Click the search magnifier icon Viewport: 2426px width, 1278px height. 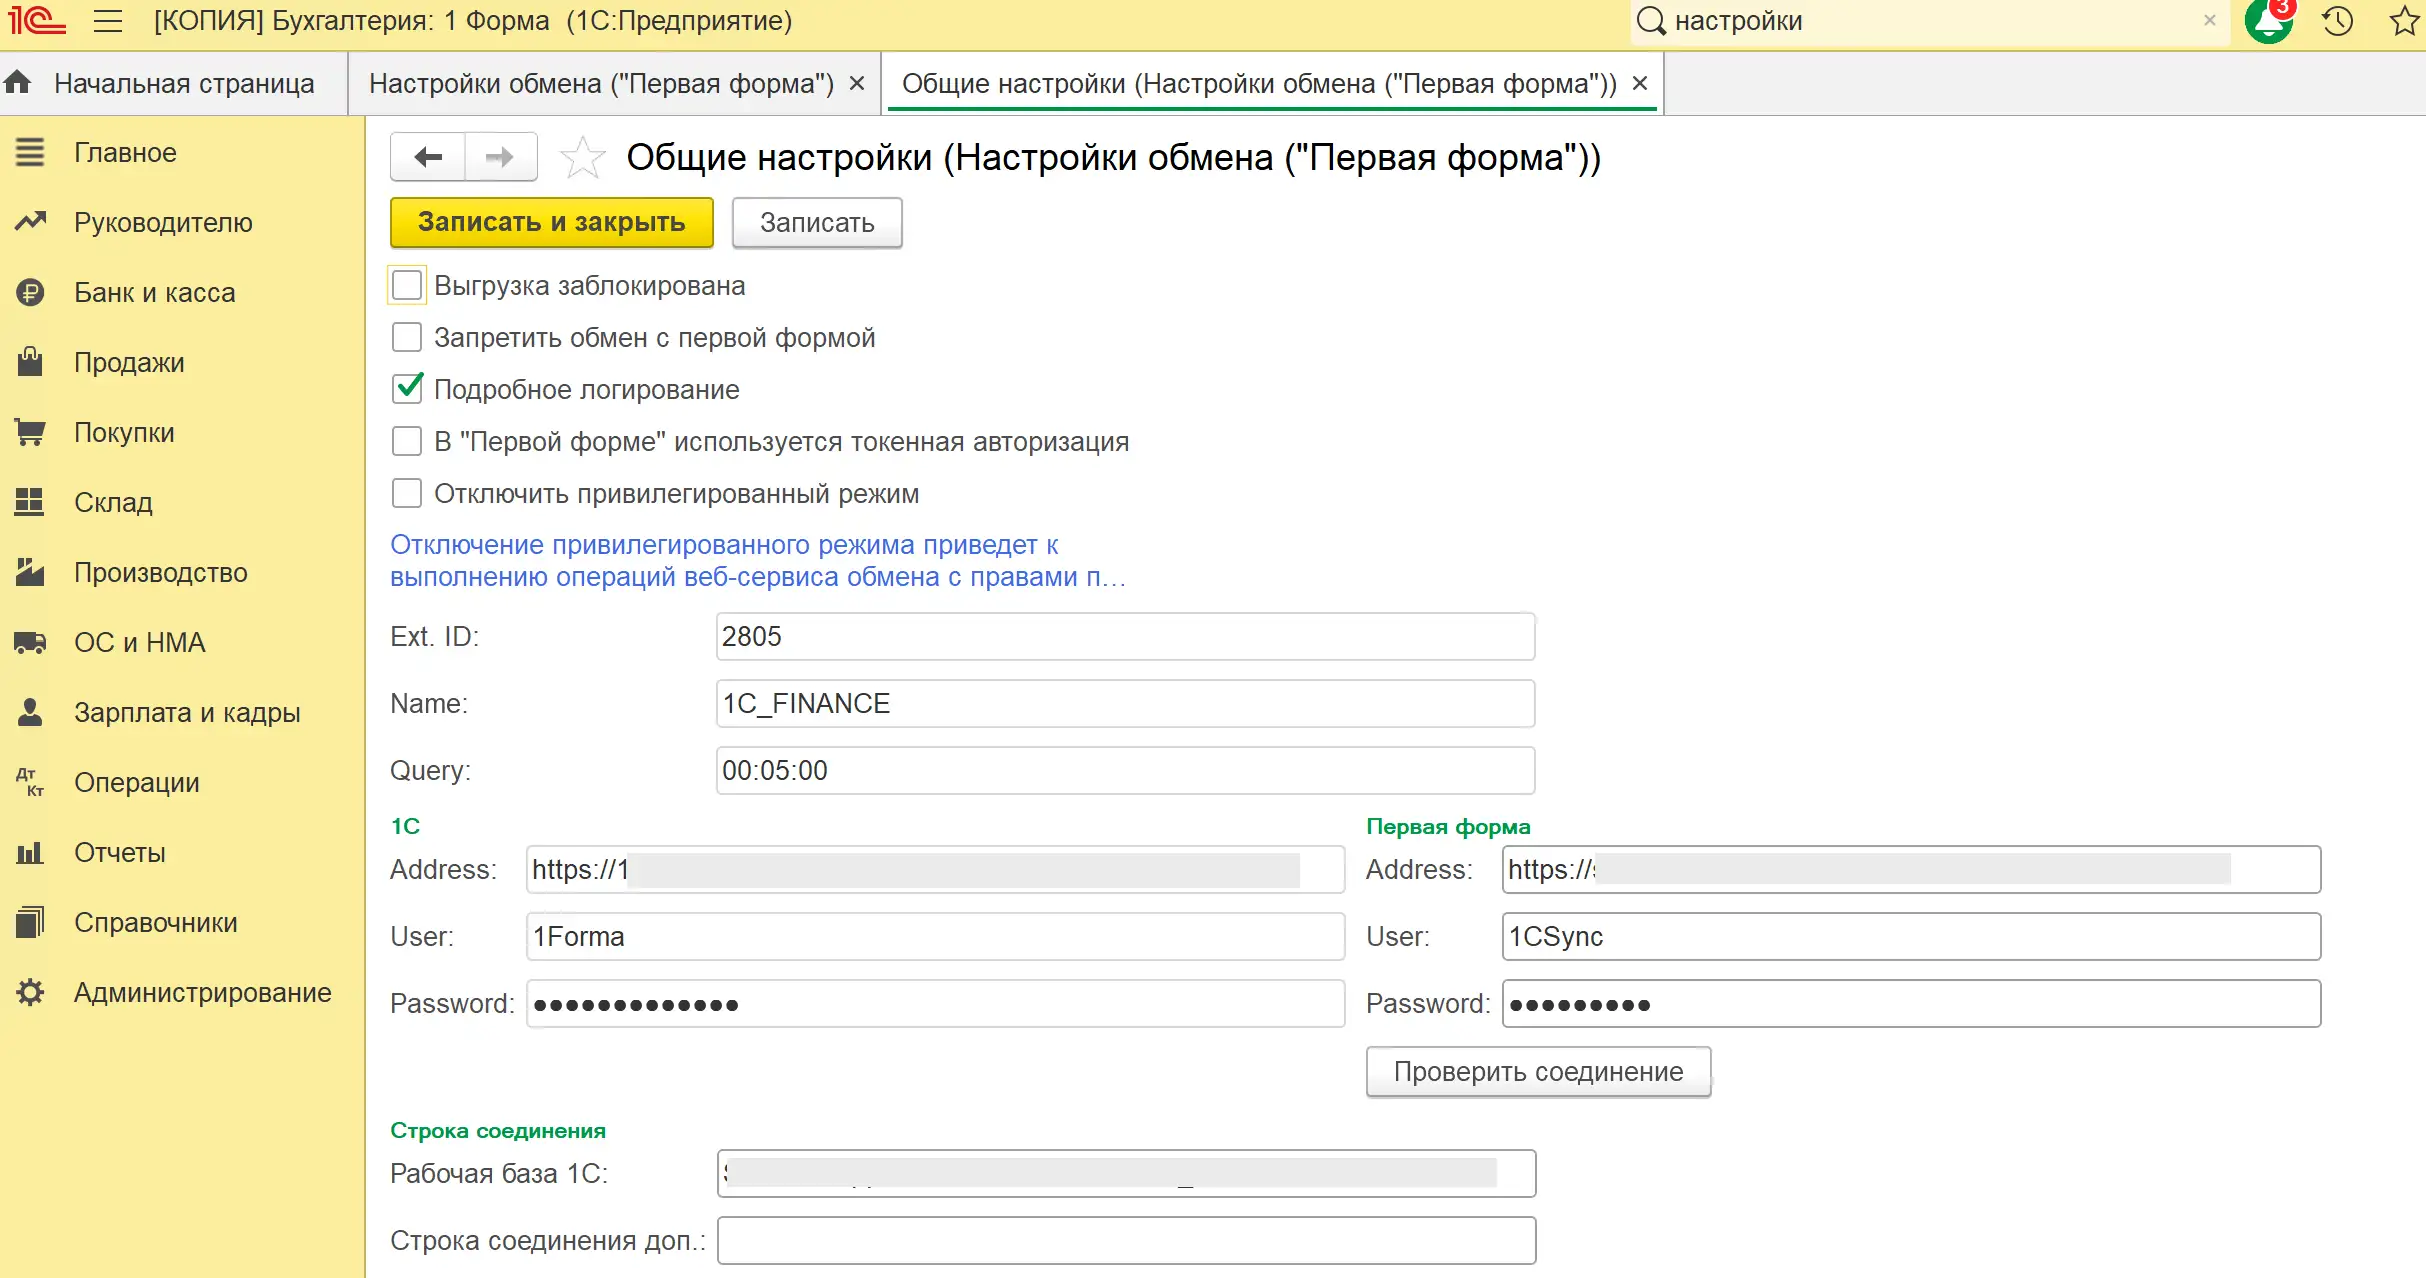pyautogui.click(x=1651, y=21)
